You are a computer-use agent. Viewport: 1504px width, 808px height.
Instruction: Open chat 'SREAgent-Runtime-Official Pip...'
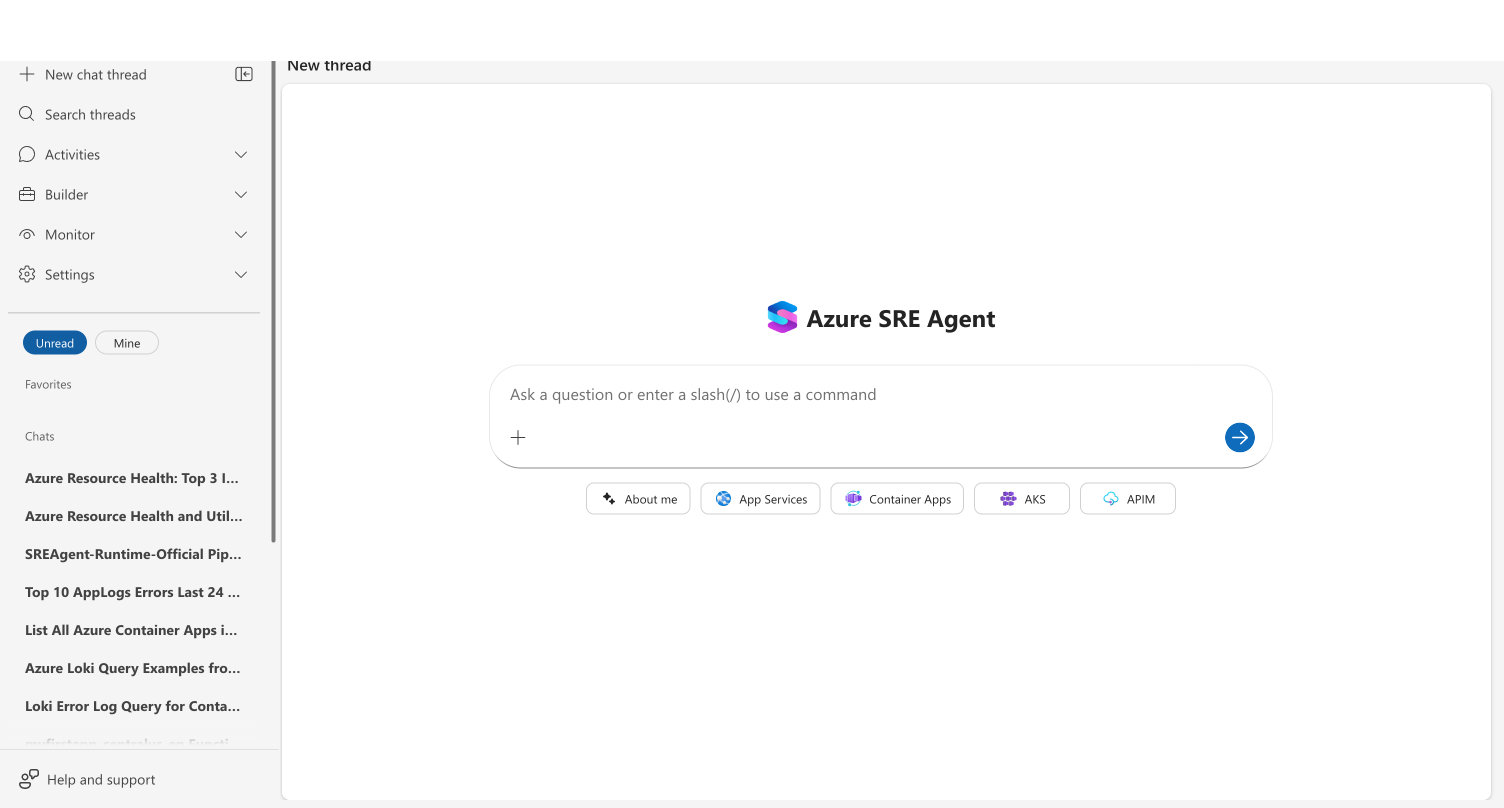click(x=133, y=554)
